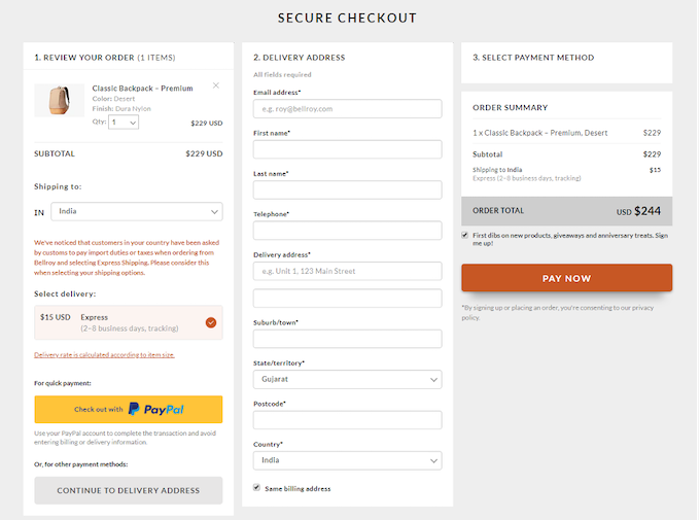Click the Classic Backpack product thumbnail
The height and width of the screenshot is (520, 700).
point(59,100)
